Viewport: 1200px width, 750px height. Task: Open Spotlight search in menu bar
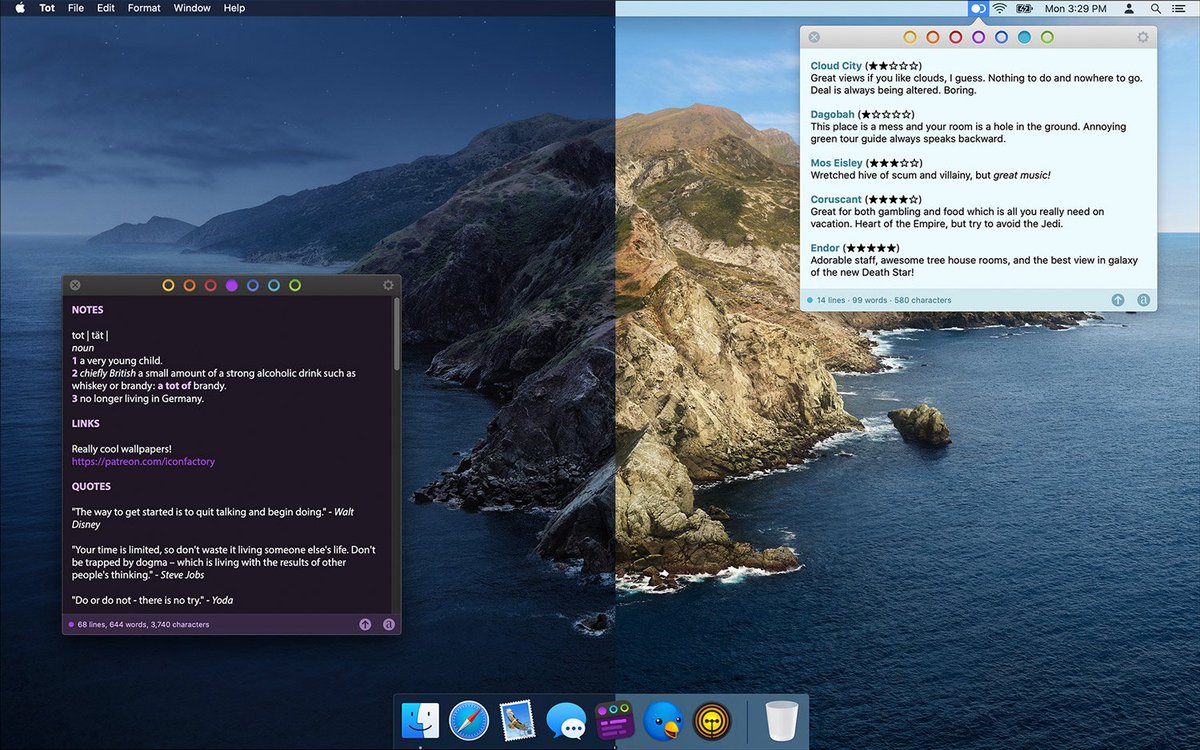tap(1156, 8)
